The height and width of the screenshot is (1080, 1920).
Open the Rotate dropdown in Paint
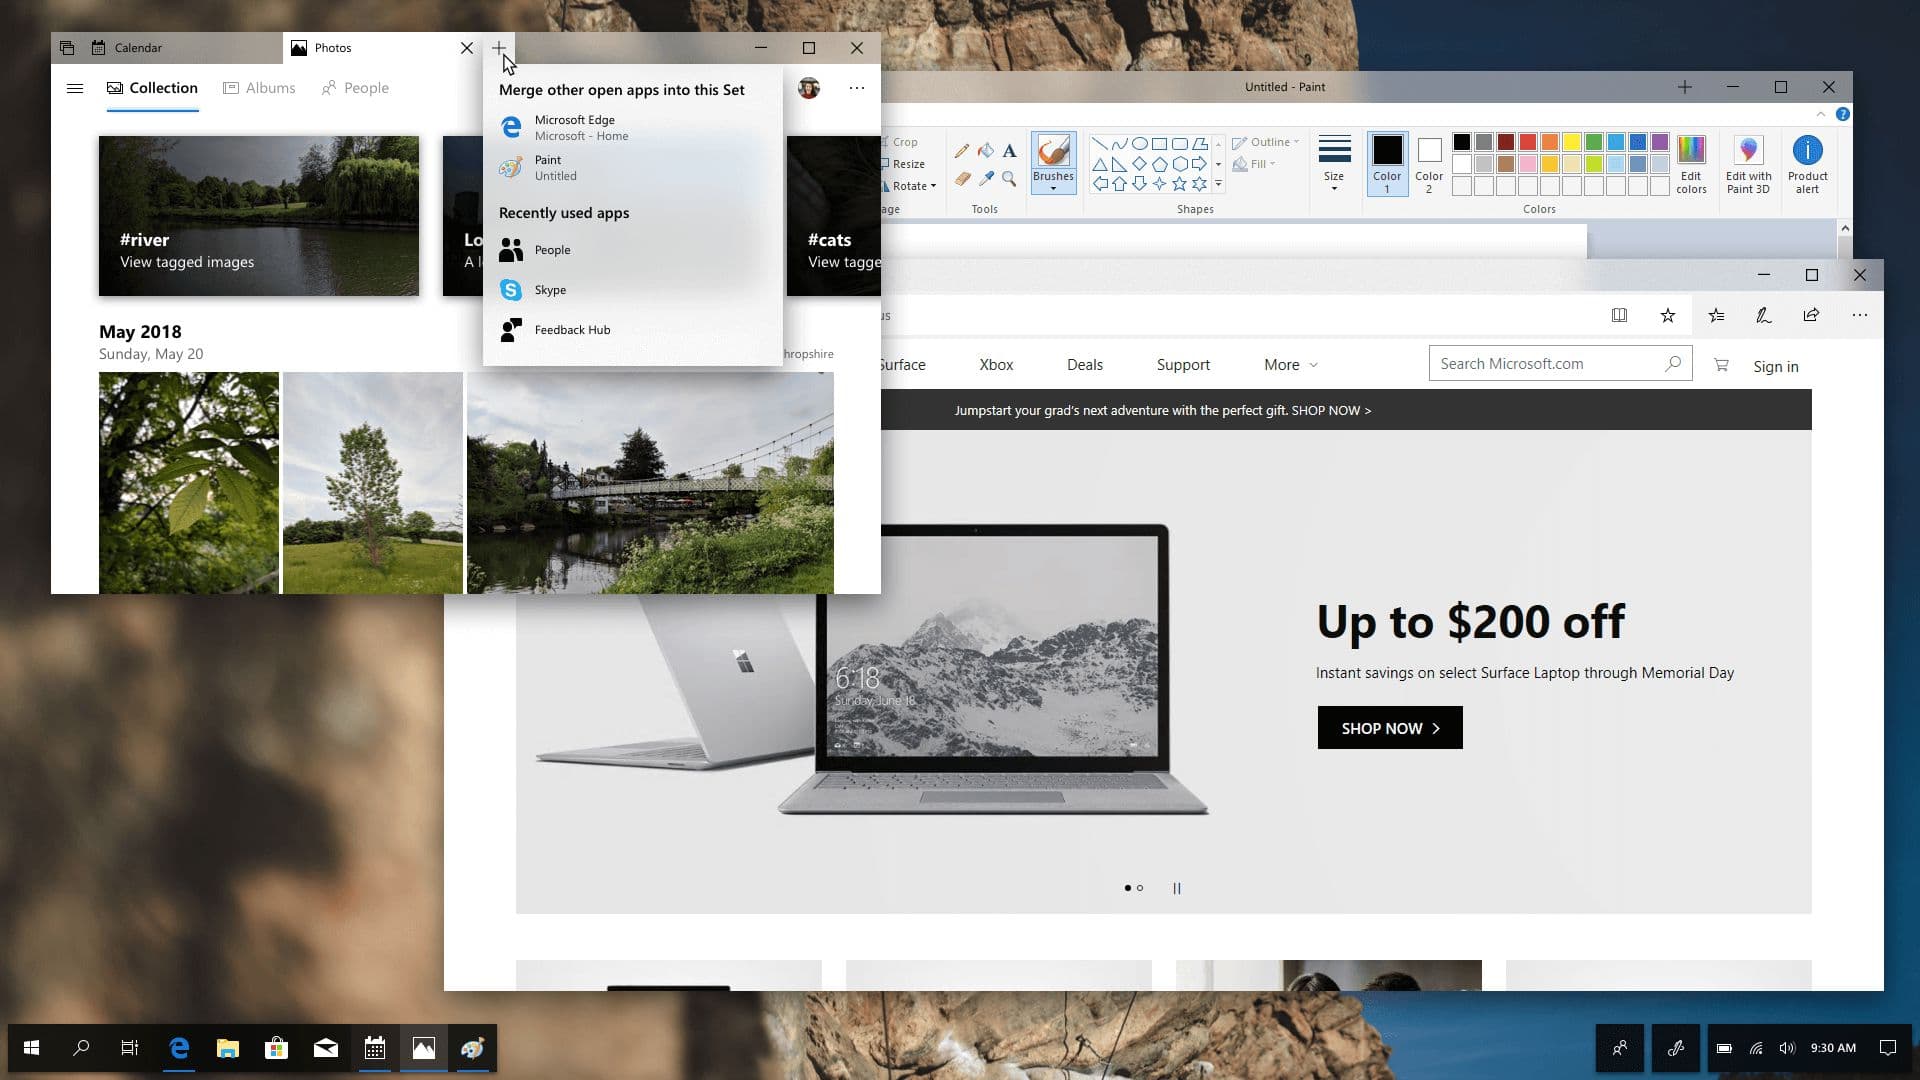[908, 186]
